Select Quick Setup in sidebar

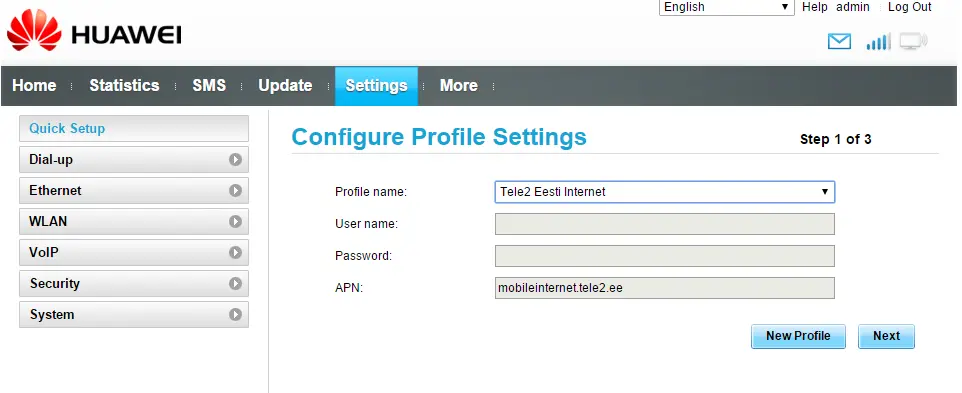(134, 129)
